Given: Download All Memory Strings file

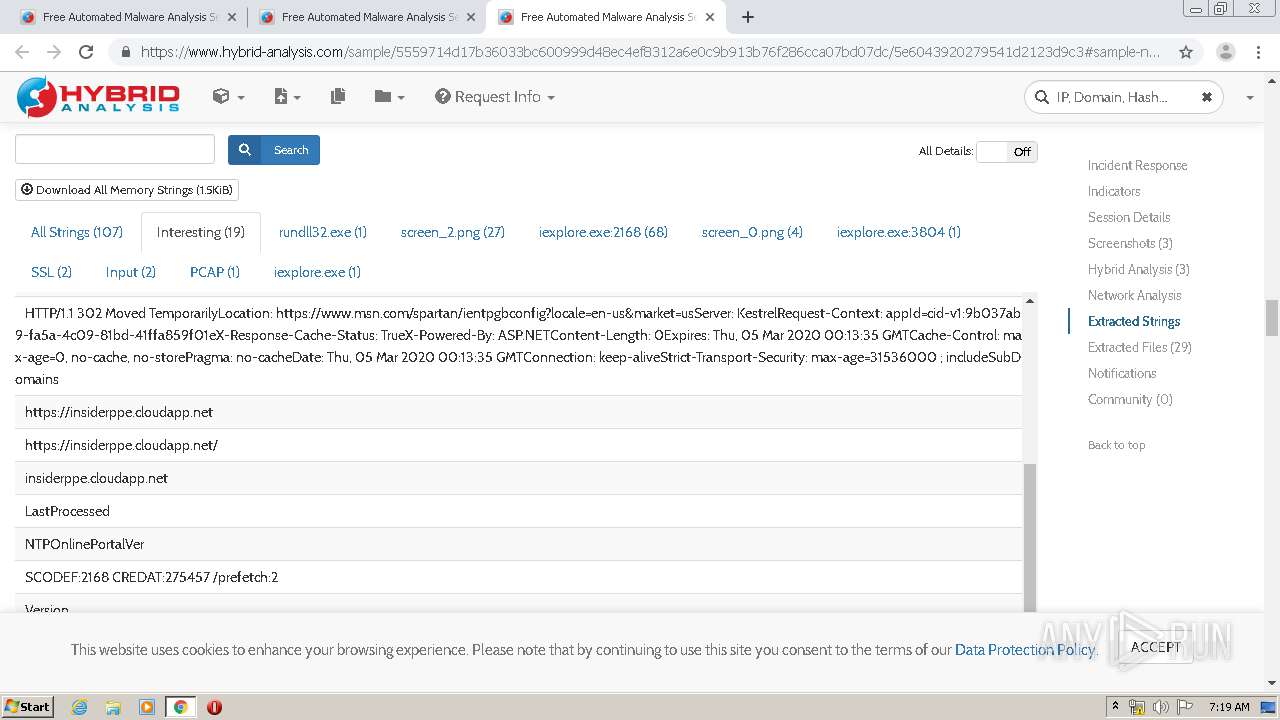Looking at the screenshot, I should tap(127, 189).
